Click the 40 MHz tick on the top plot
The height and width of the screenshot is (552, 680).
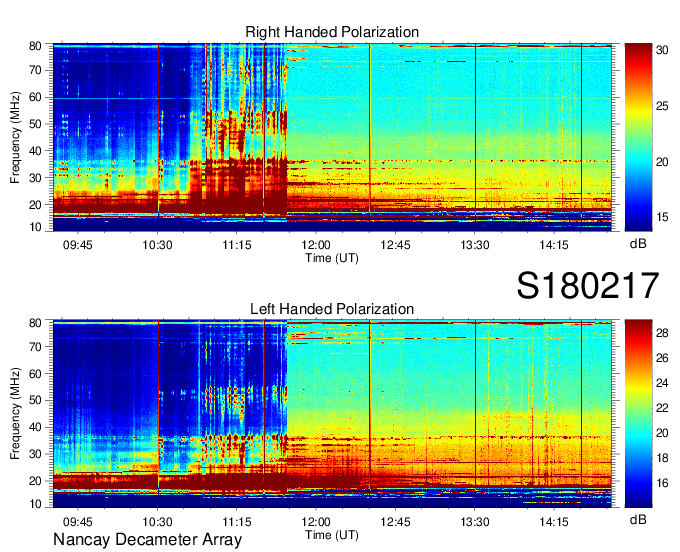click(35, 151)
